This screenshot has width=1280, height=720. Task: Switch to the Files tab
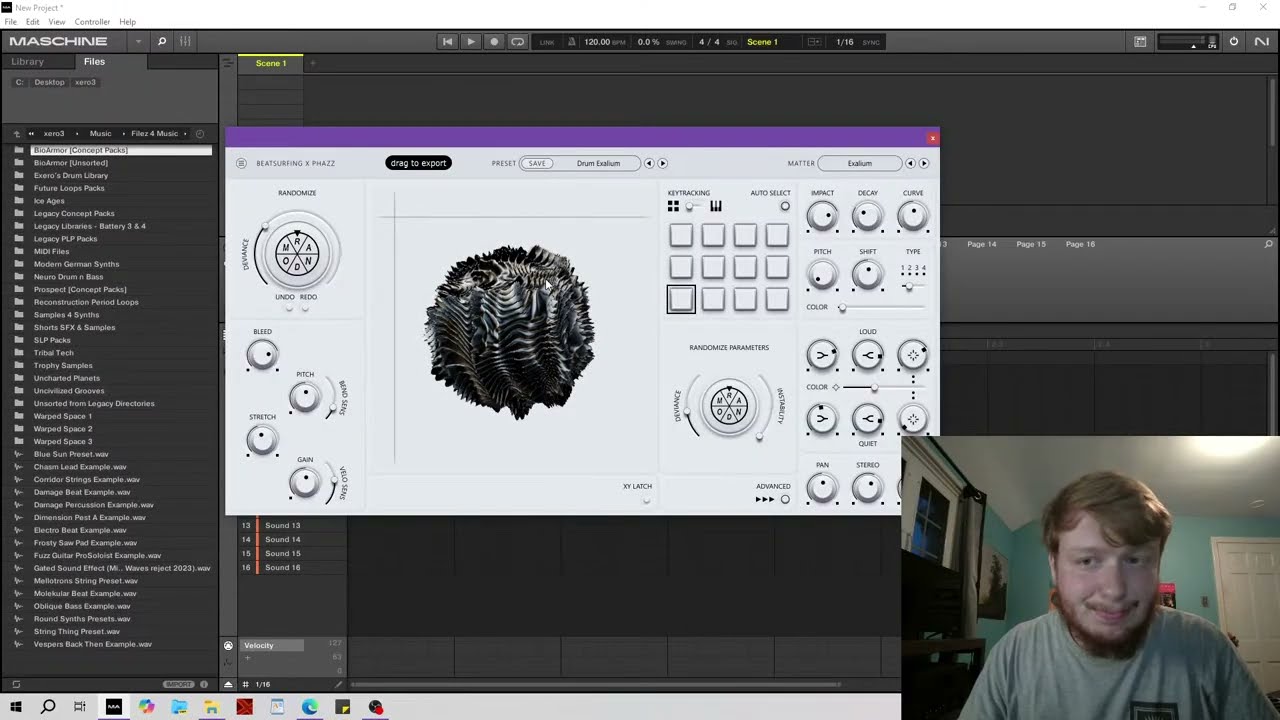coord(94,61)
